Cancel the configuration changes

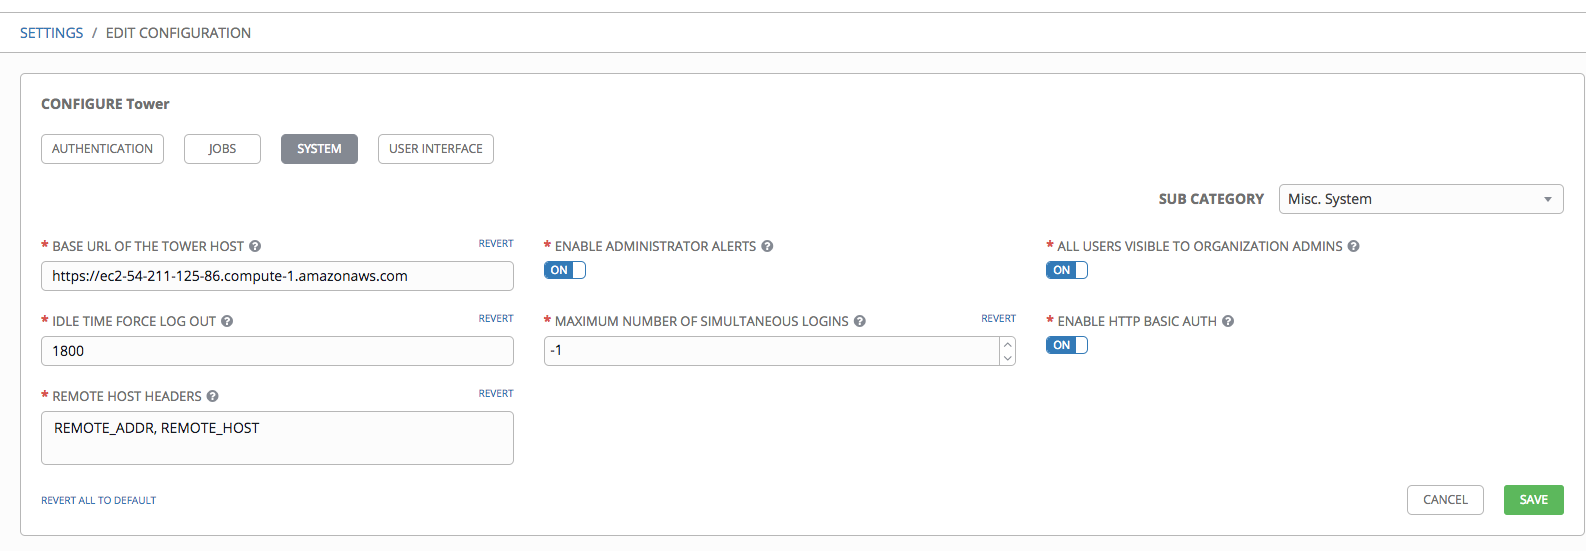1445,500
